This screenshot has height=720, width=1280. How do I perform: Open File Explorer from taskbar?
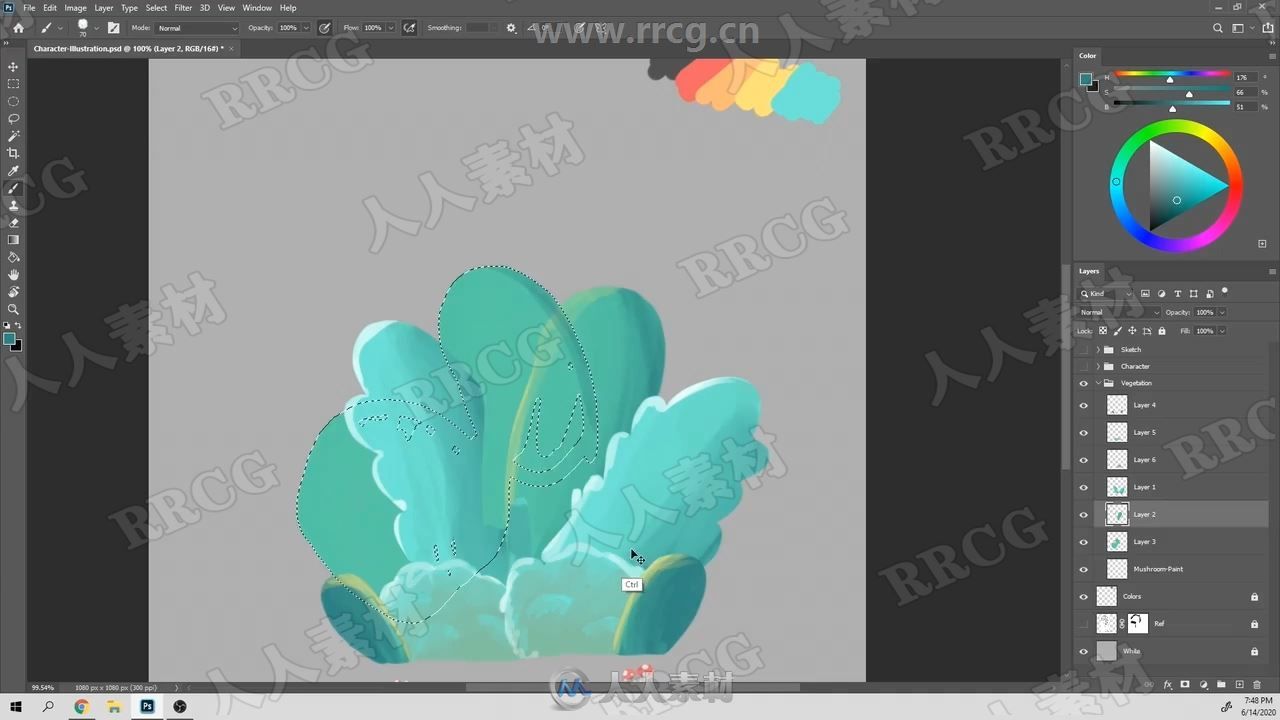[114, 706]
